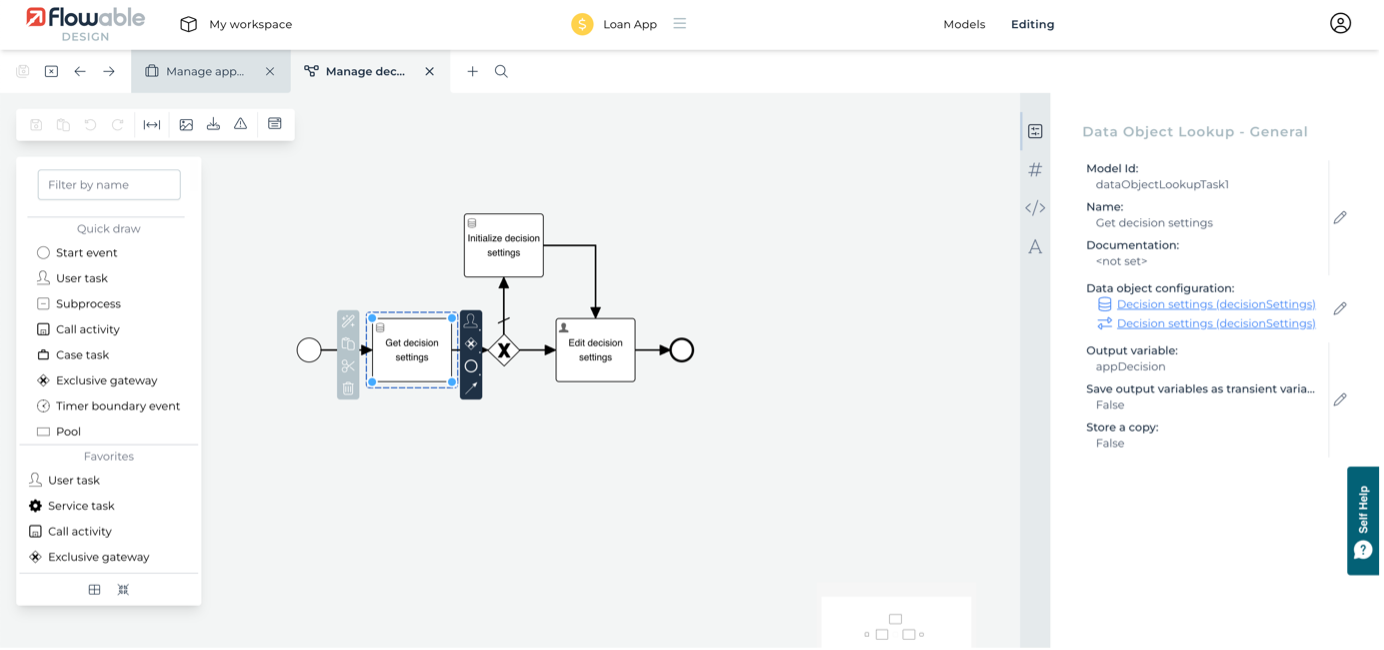Screen dimensions: 1384x650
Task: Cut the Get decision settings task with scissors icon
Action: pyautogui.click(x=348, y=366)
